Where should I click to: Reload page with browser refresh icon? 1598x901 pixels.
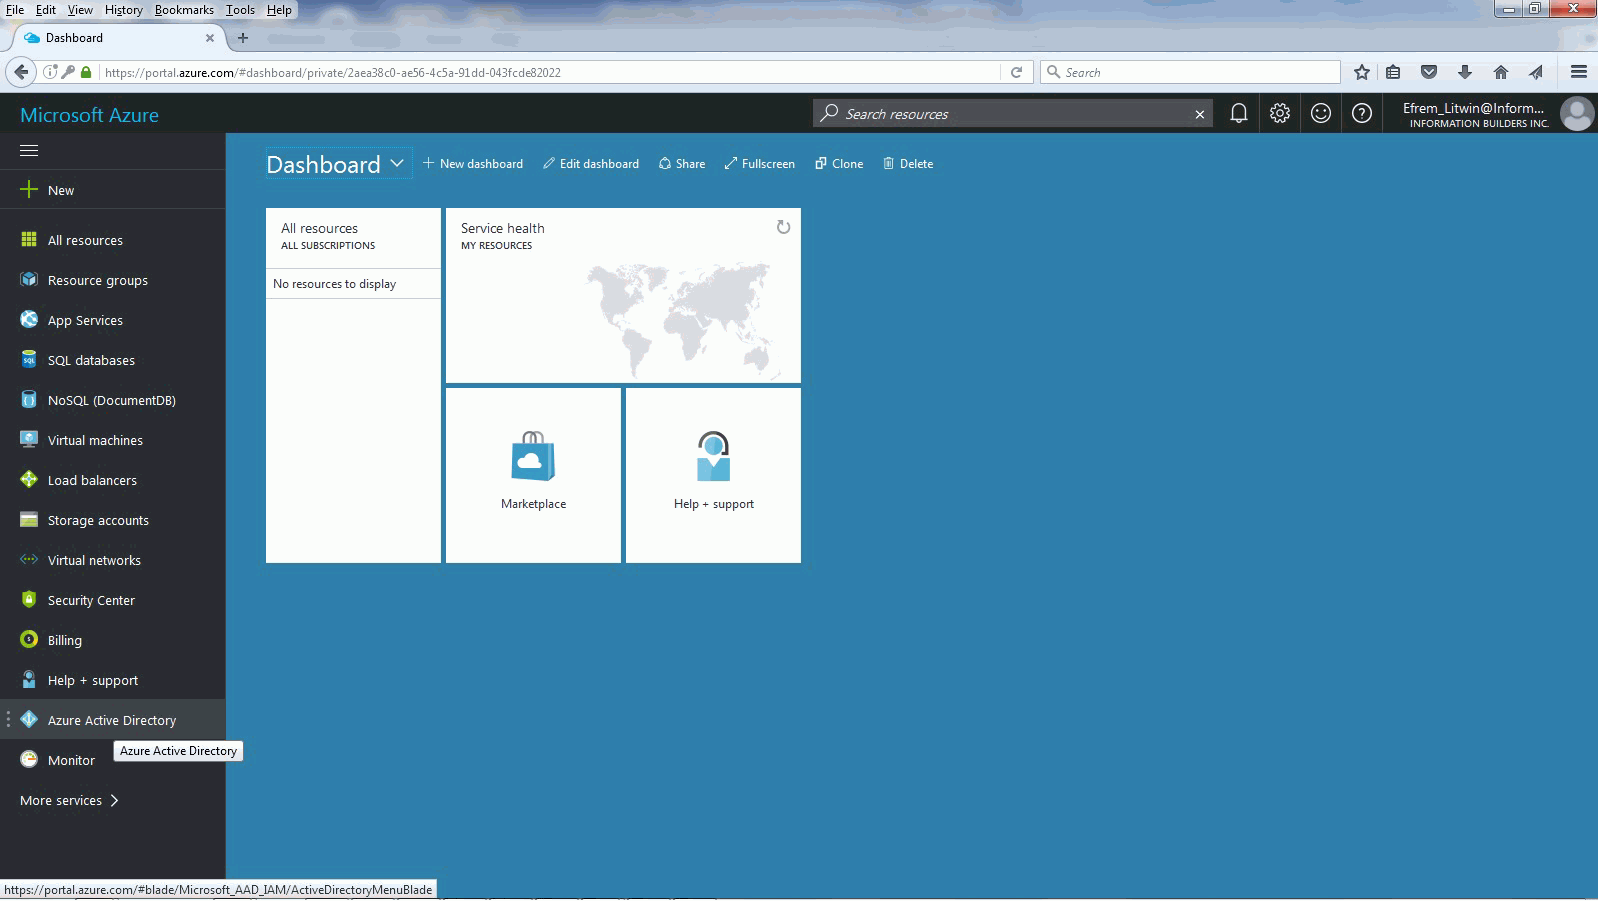[x=1016, y=72]
